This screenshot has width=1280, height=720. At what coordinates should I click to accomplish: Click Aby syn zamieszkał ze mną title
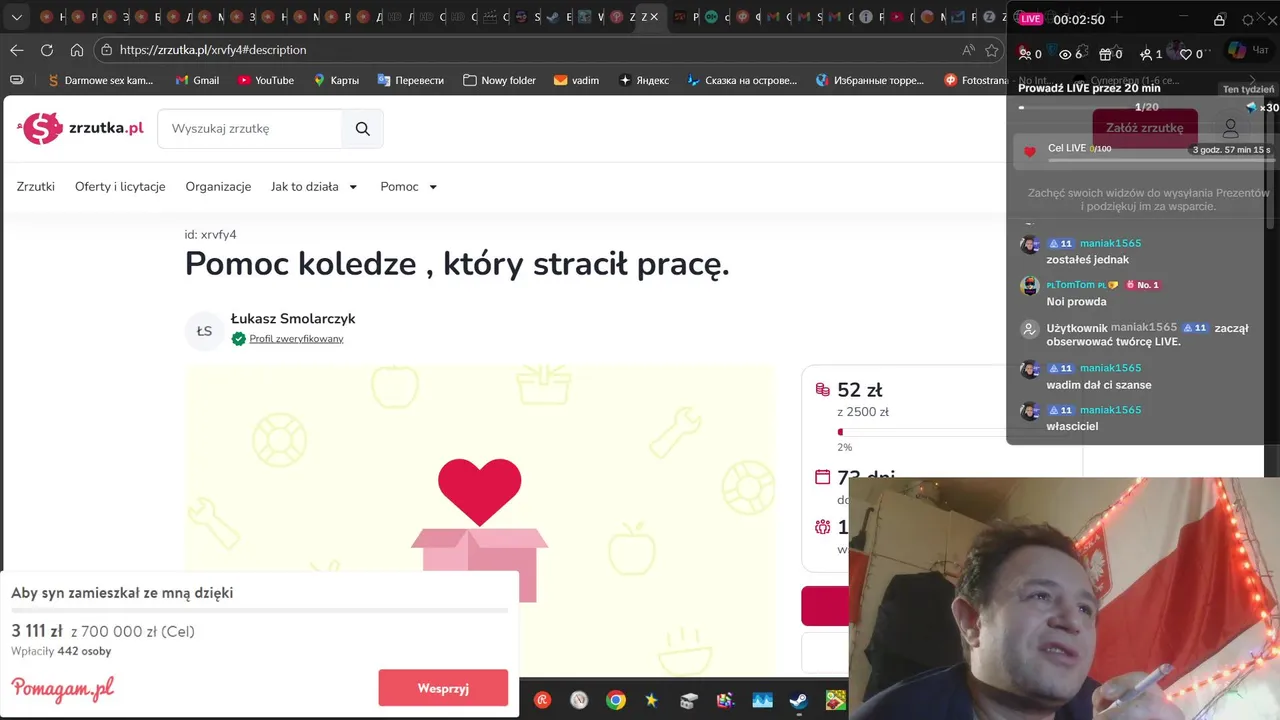pyautogui.click(x=122, y=593)
